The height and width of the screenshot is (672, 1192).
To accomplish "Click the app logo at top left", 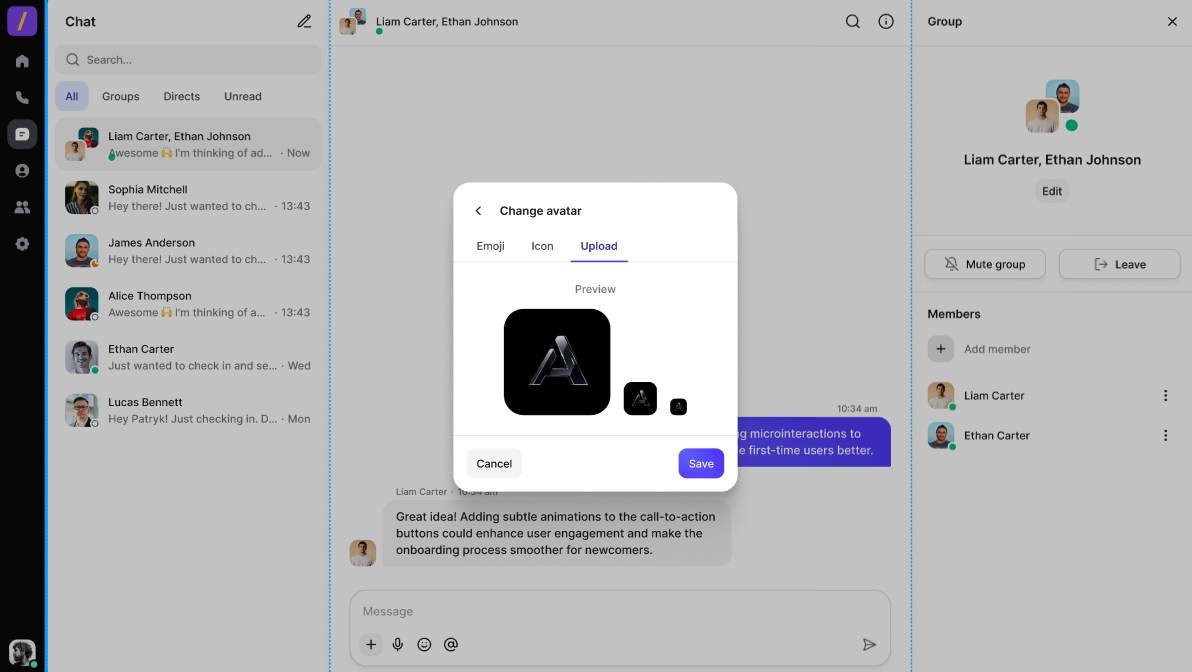I will point(22,21).
